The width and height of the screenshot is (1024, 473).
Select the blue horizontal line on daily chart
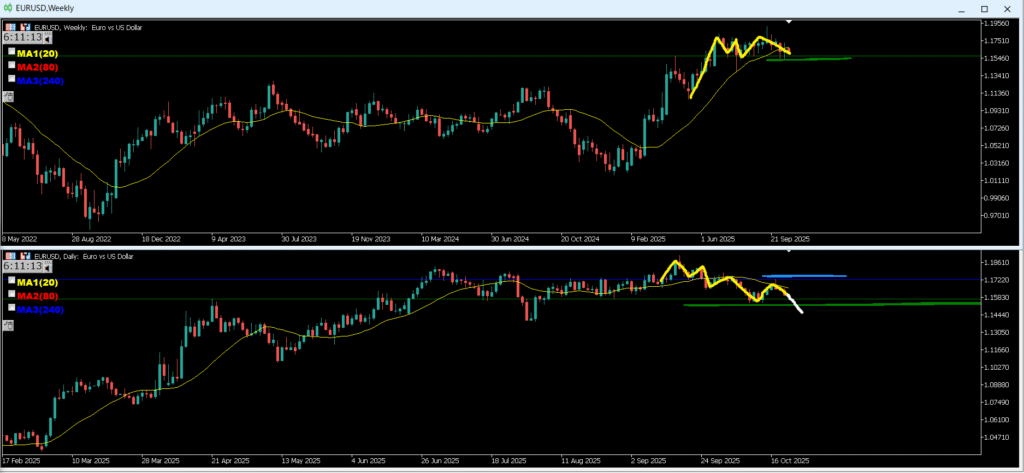[804, 276]
